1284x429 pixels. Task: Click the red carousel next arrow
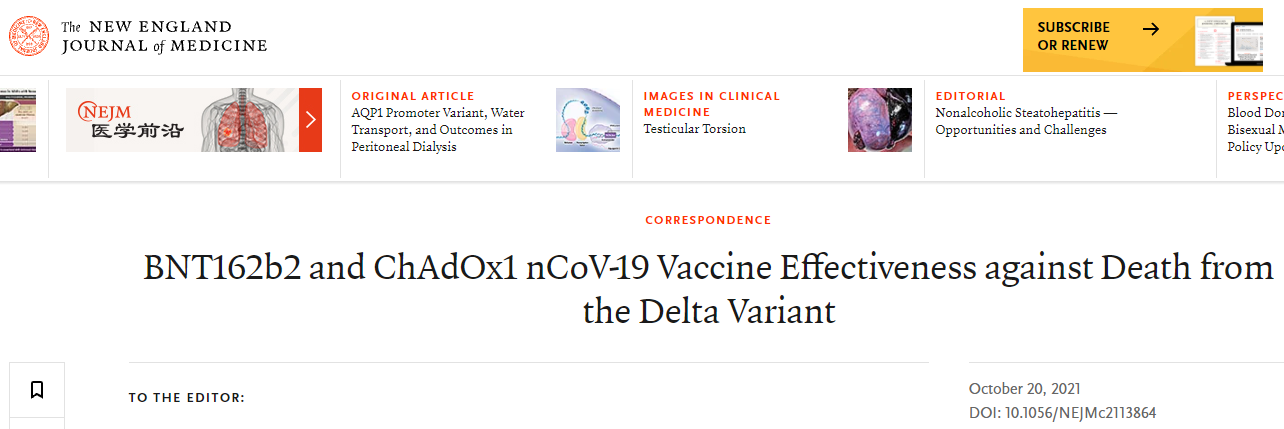(310, 120)
